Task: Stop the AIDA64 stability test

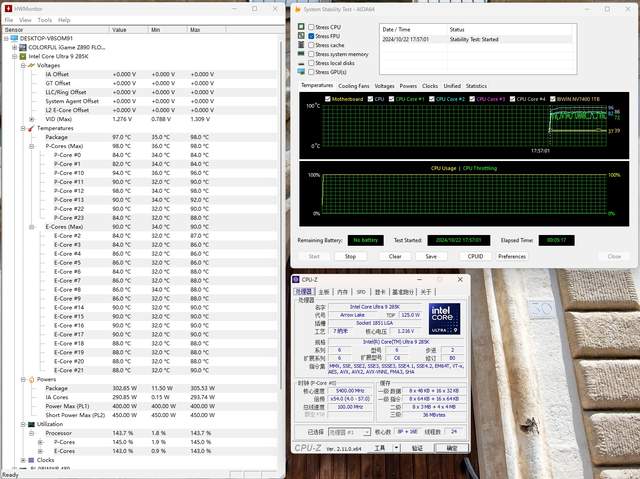Action: (x=350, y=256)
